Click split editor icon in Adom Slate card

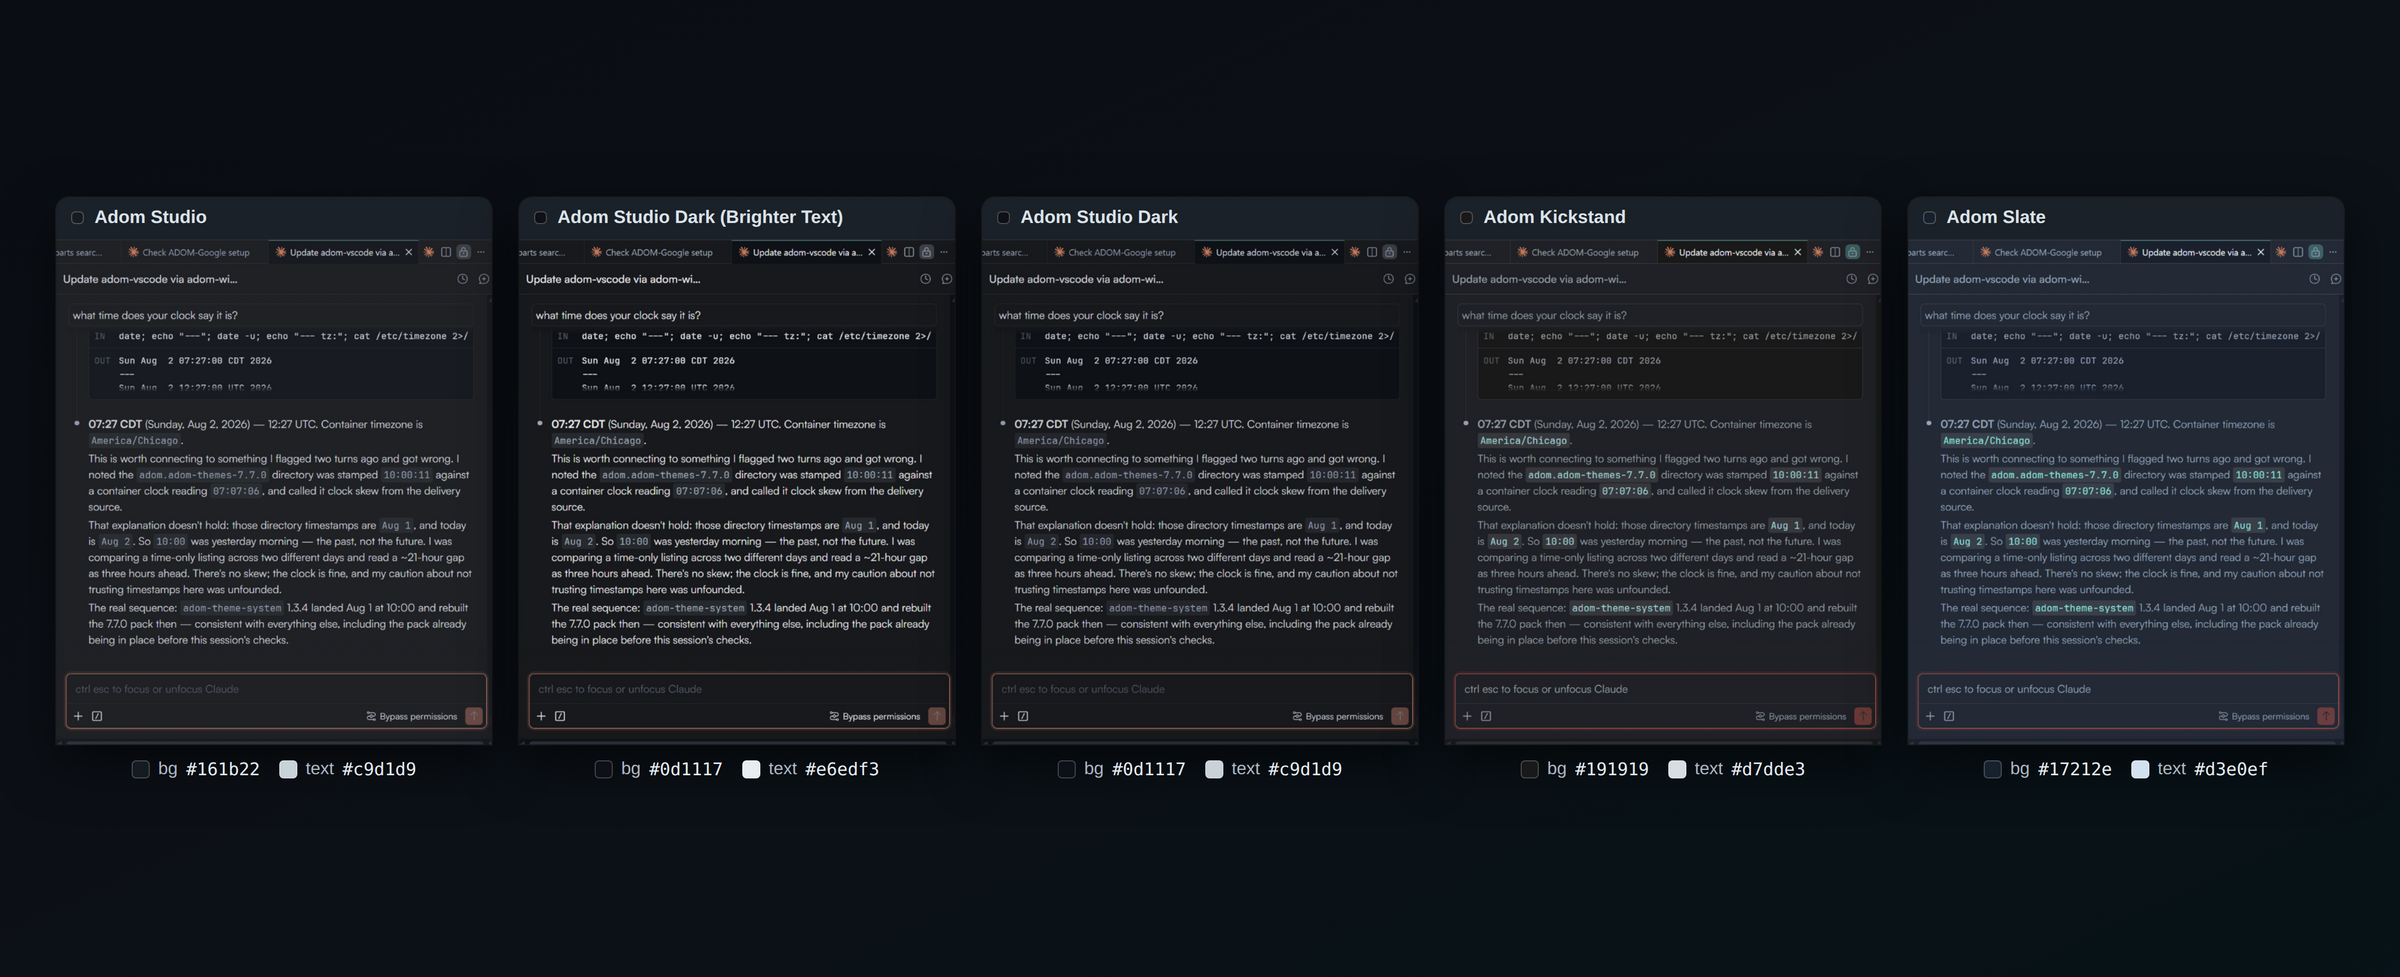[2298, 252]
